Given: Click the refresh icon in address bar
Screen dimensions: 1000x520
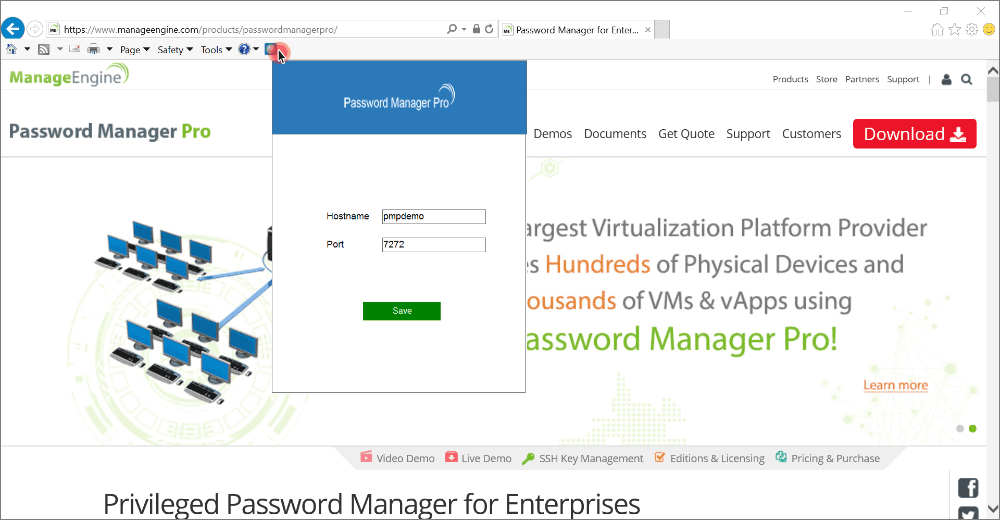Looking at the screenshot, I should 489,30.
